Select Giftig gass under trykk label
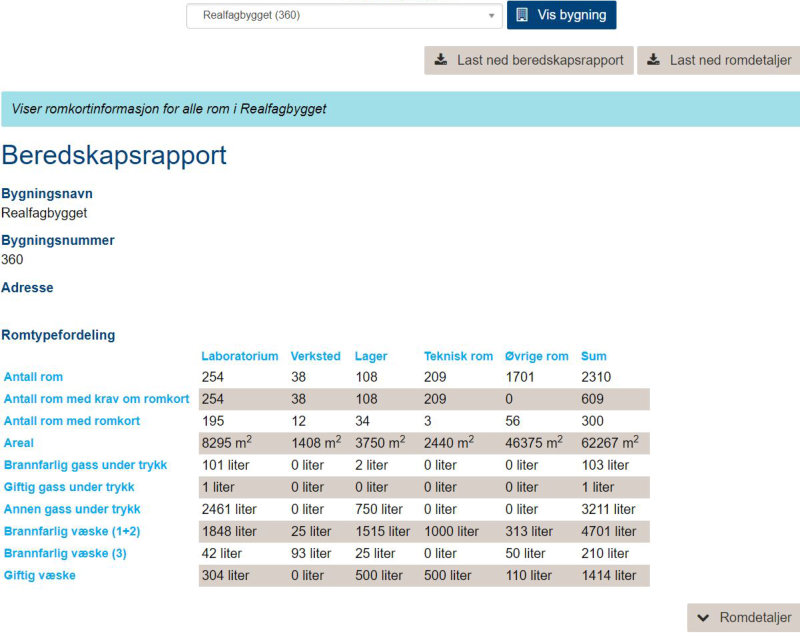Screen dimensions: 800x637 pos(69,487)
